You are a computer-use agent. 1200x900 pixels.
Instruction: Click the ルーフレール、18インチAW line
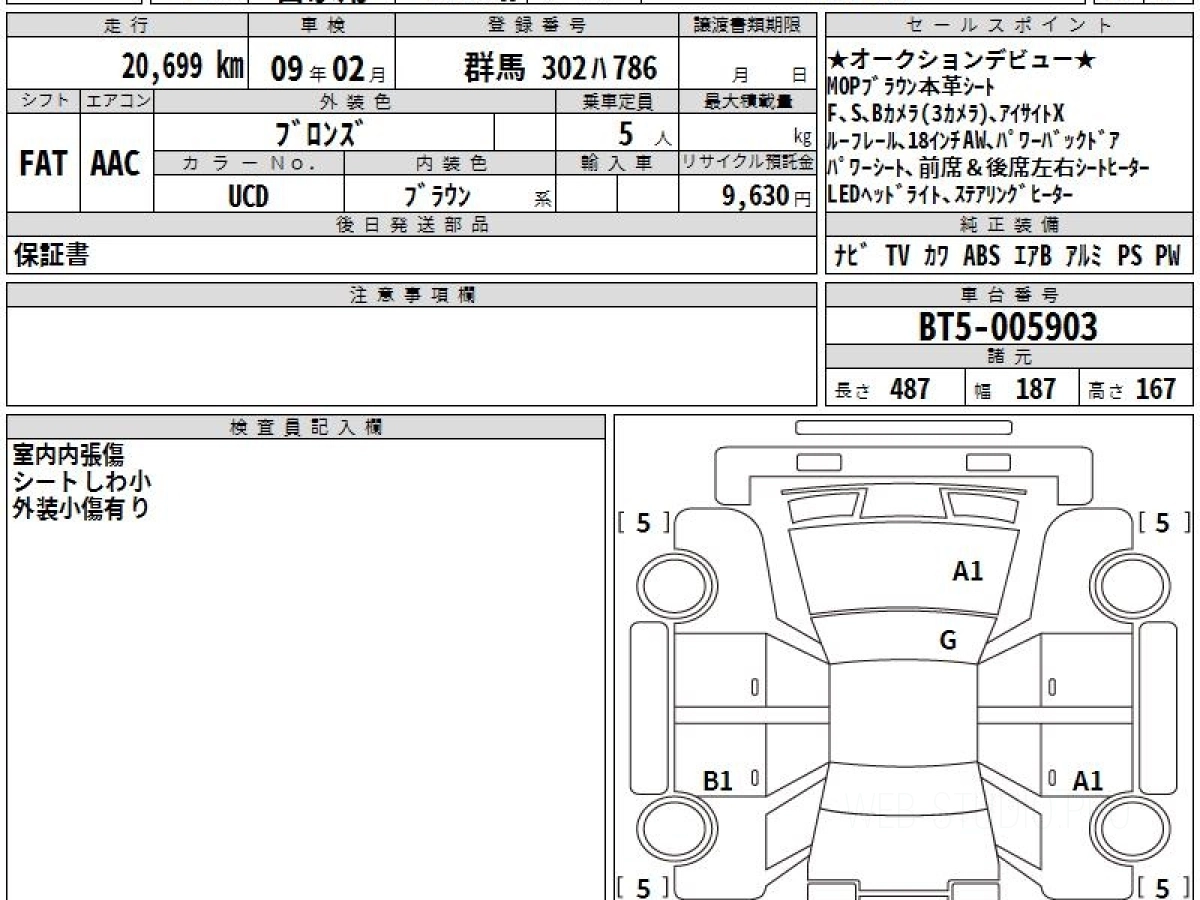[974, 140]
